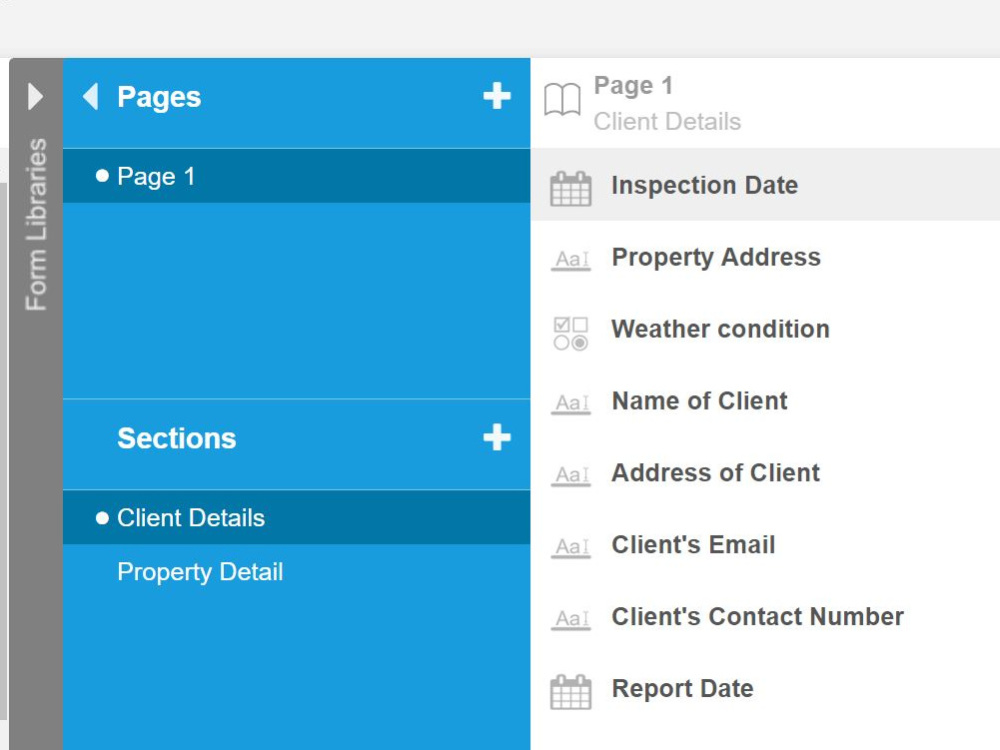Viewport: 1000px width, 750px height.
Task: Click the multi-choice icon beside Weather condition
Action: pos(570,330)
